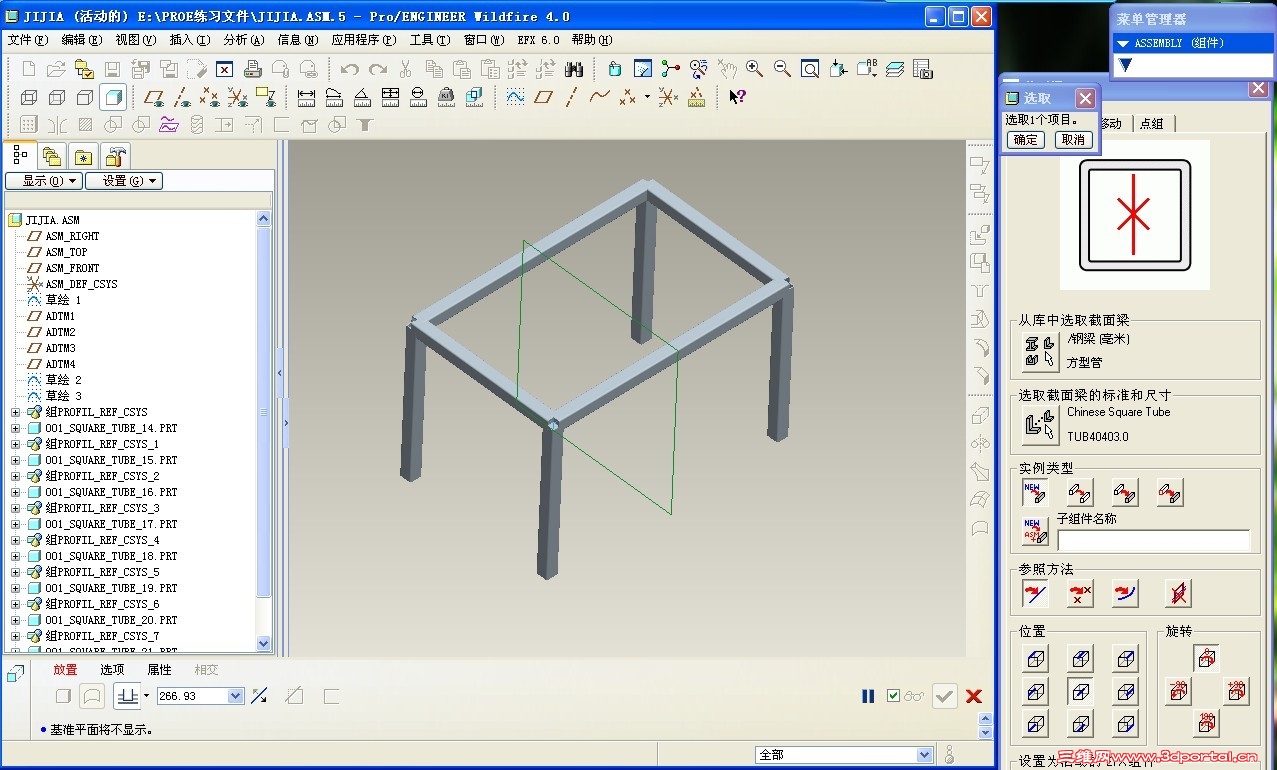1277x770 pixels.
Task: Toggle datum points display icon
Action: point(210,97)
